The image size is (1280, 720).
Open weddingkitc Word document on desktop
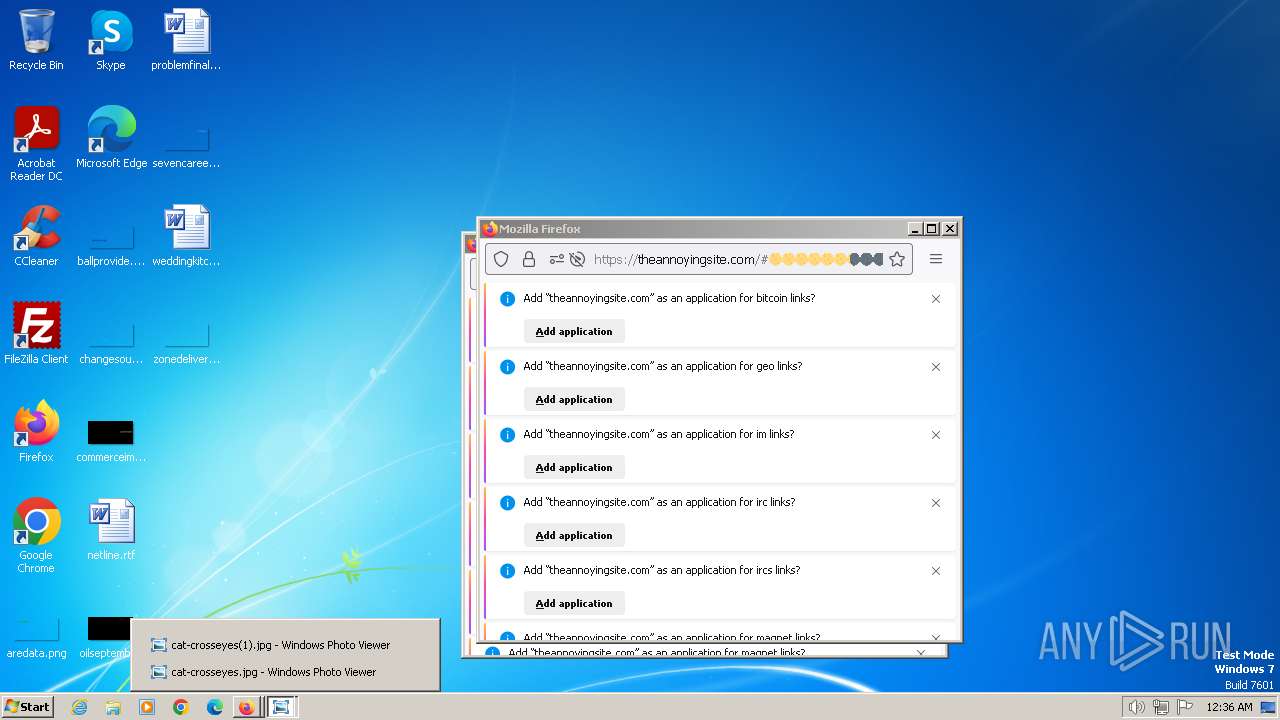click(186, 236)
